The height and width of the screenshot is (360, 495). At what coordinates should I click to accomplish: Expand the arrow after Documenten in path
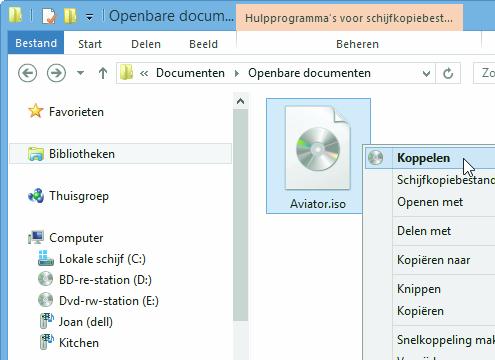237,73
